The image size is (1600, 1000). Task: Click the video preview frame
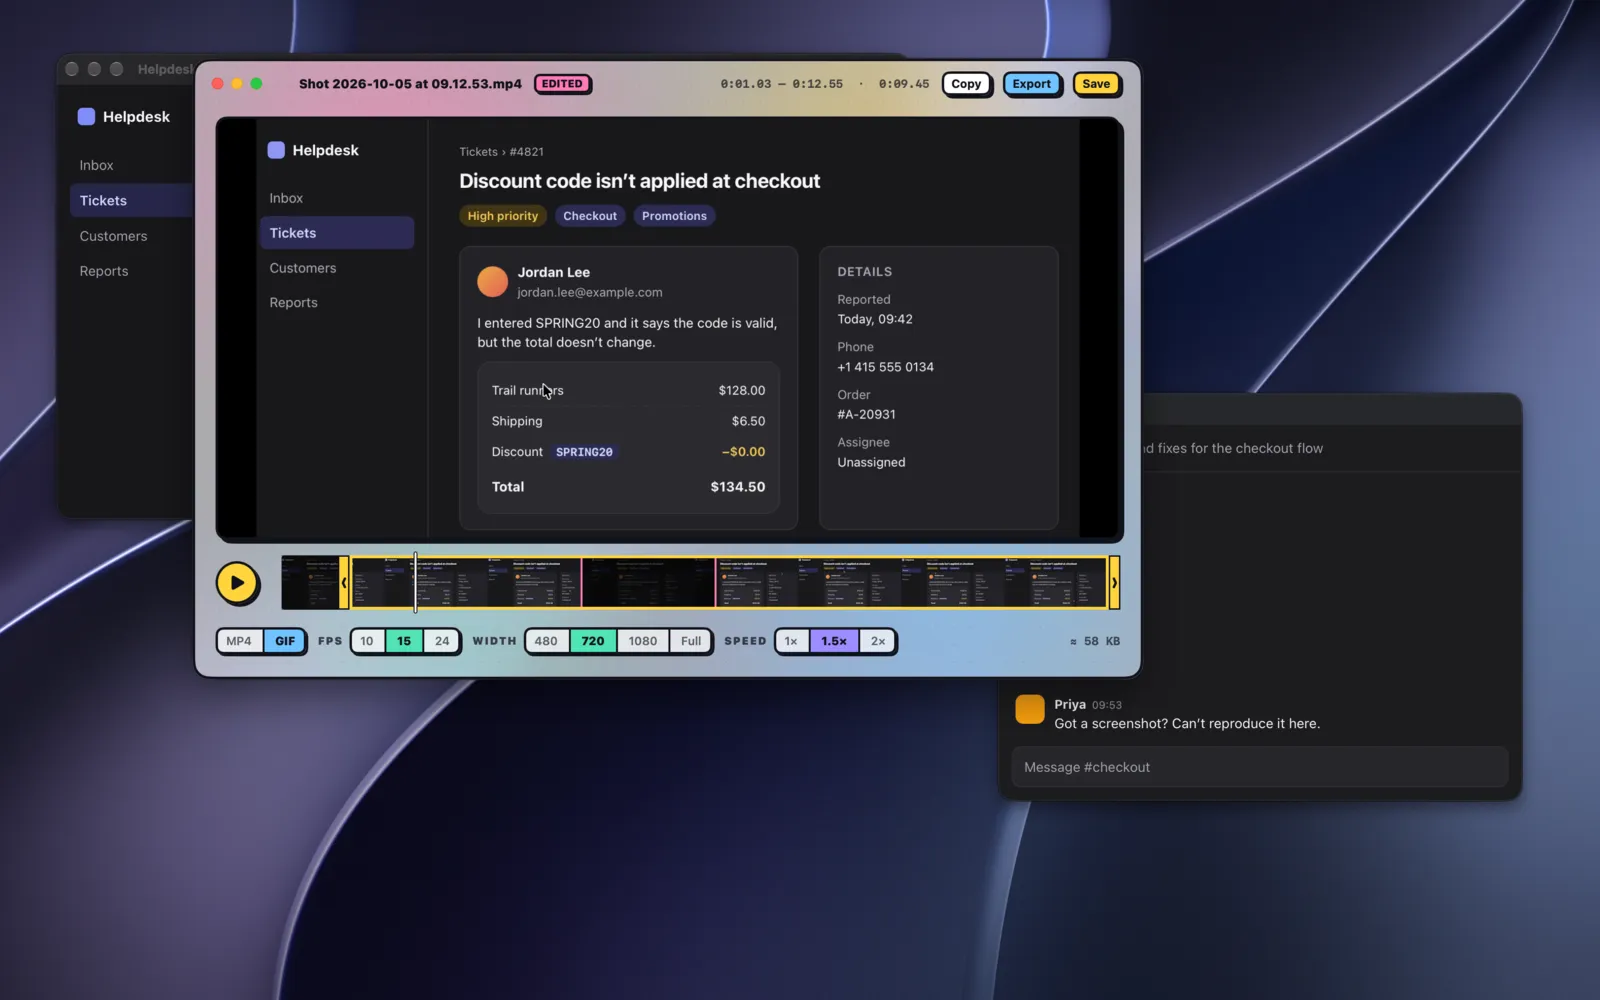pos(669,329)
